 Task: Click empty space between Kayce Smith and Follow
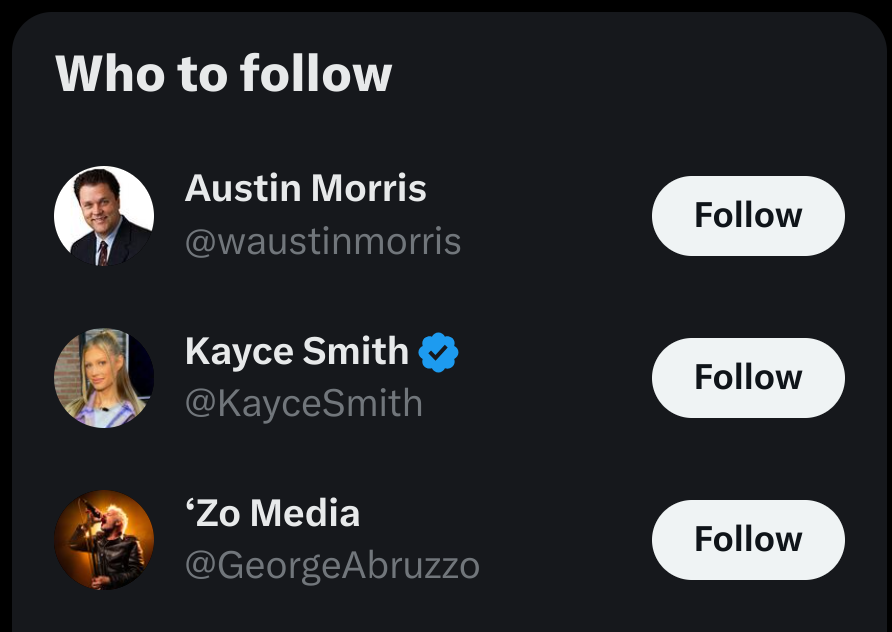pos(555,378)
